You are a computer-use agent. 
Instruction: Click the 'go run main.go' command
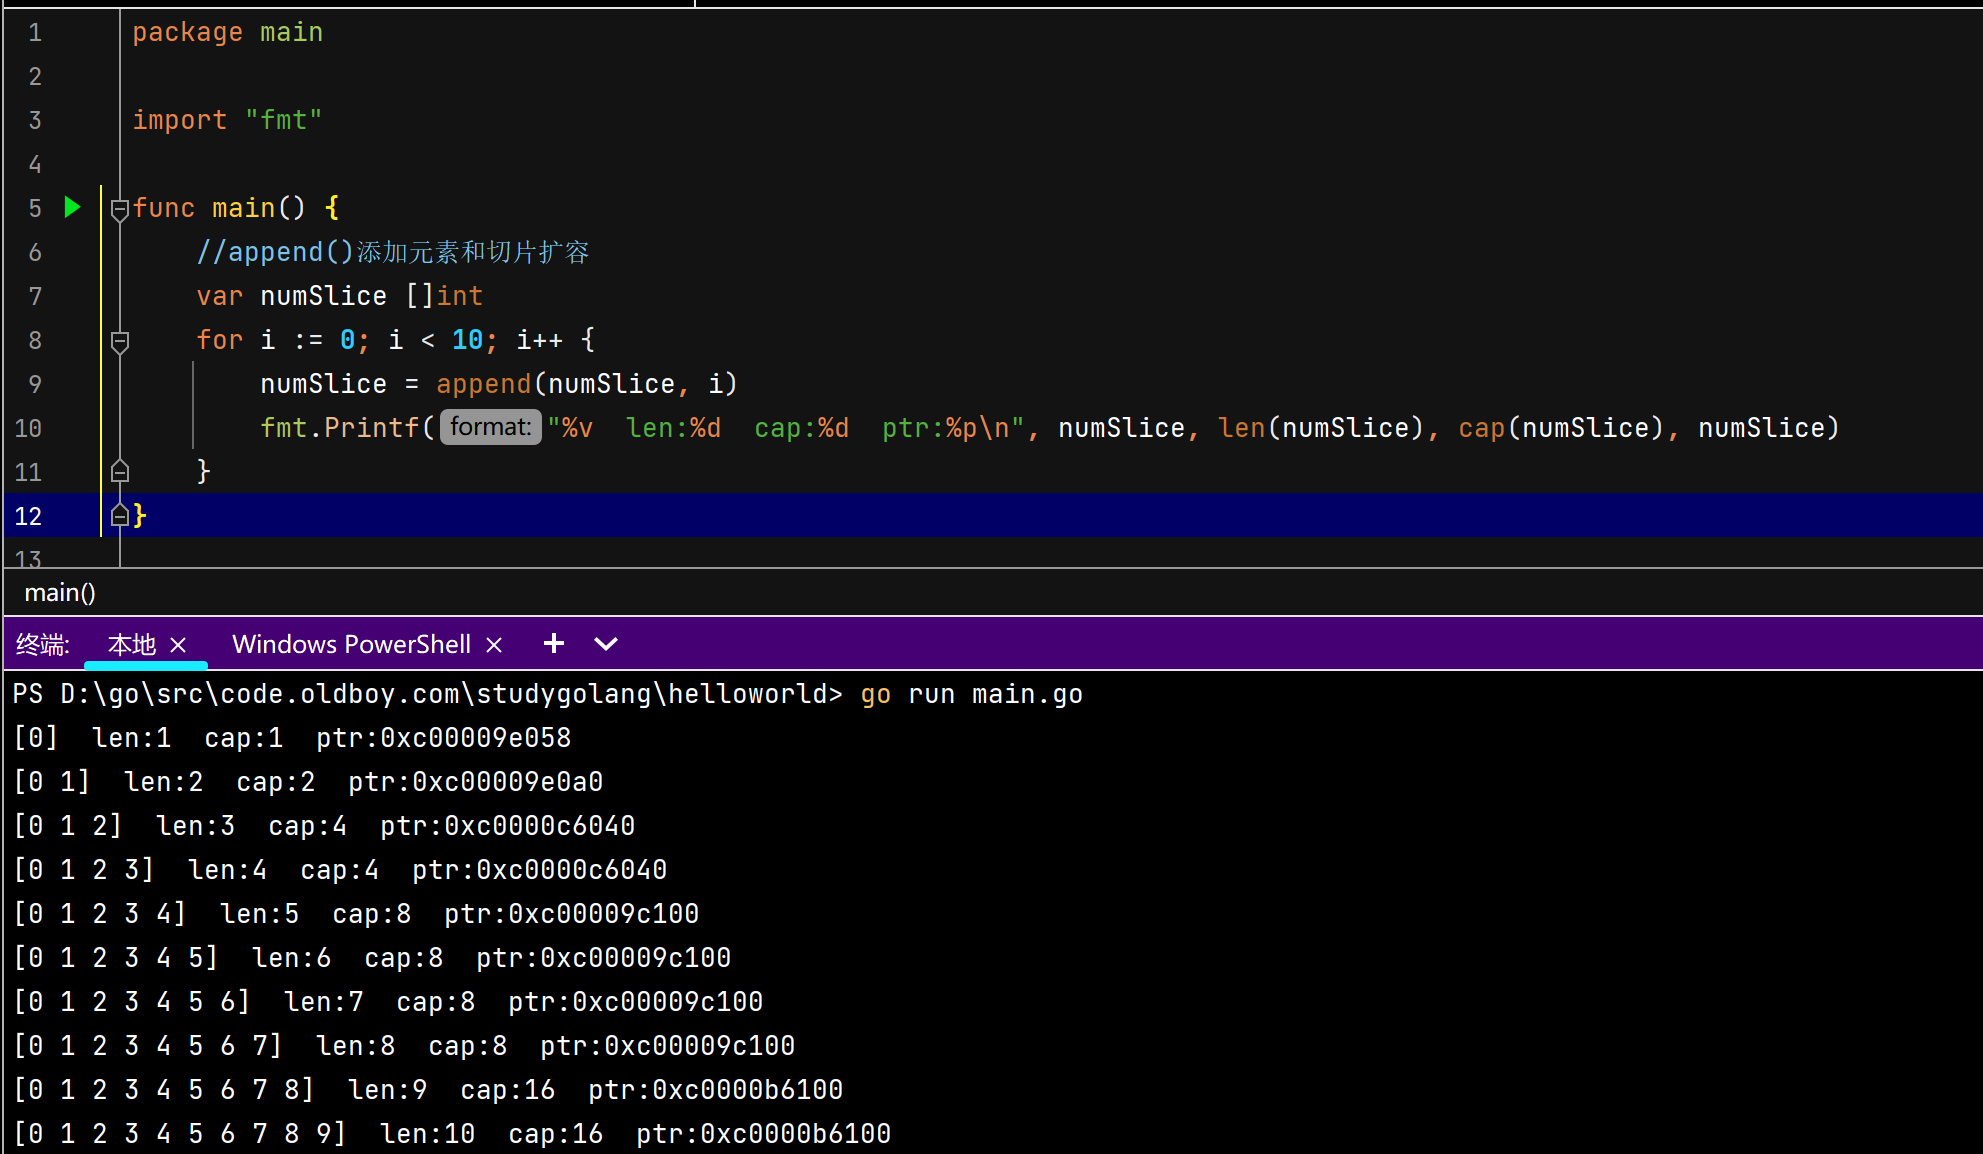pos(972,694)
